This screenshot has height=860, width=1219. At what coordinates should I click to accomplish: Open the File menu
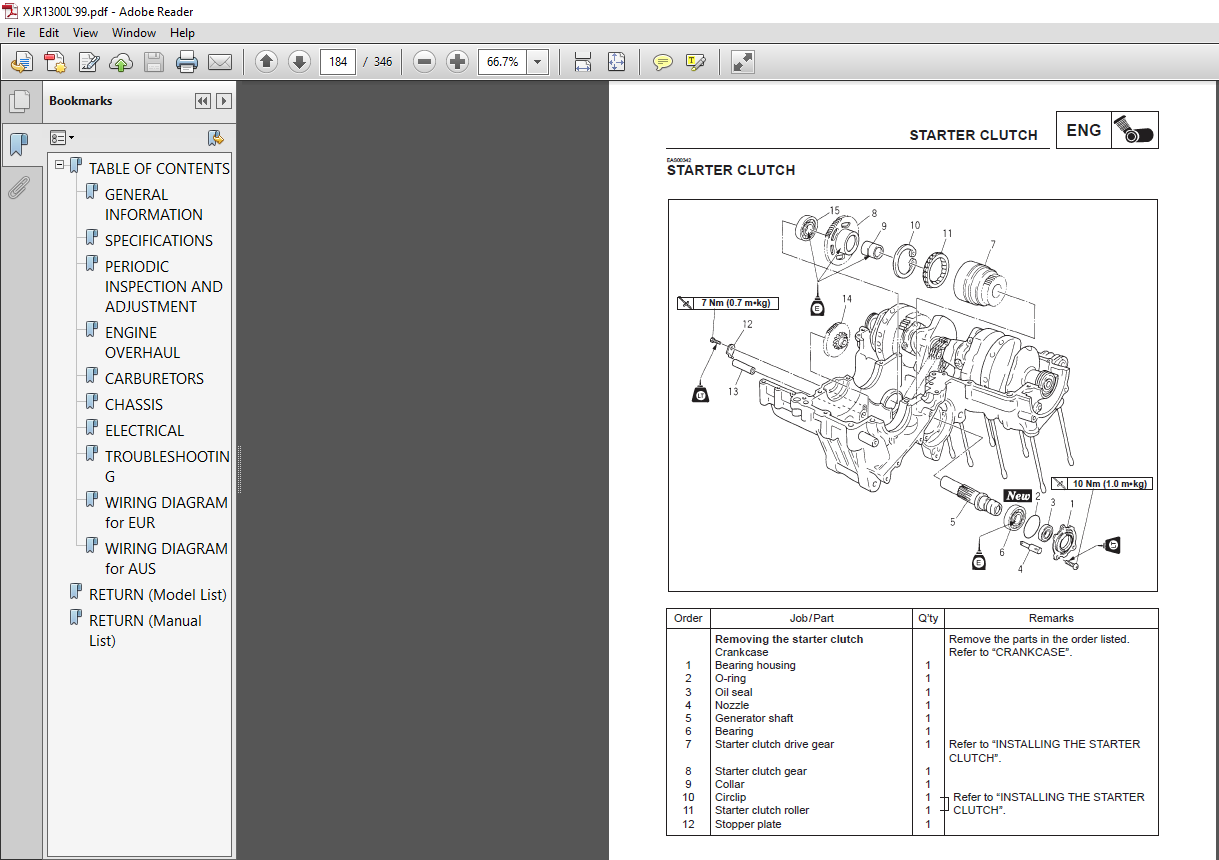17,33
